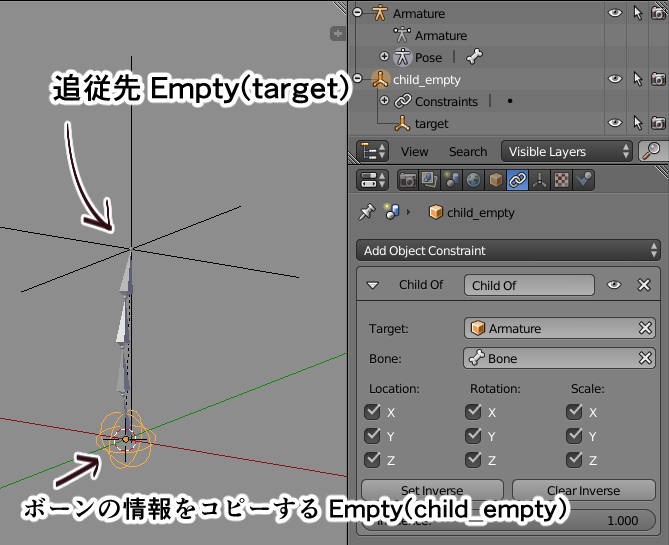Open the outliner Search menu

tap(468, 152)
